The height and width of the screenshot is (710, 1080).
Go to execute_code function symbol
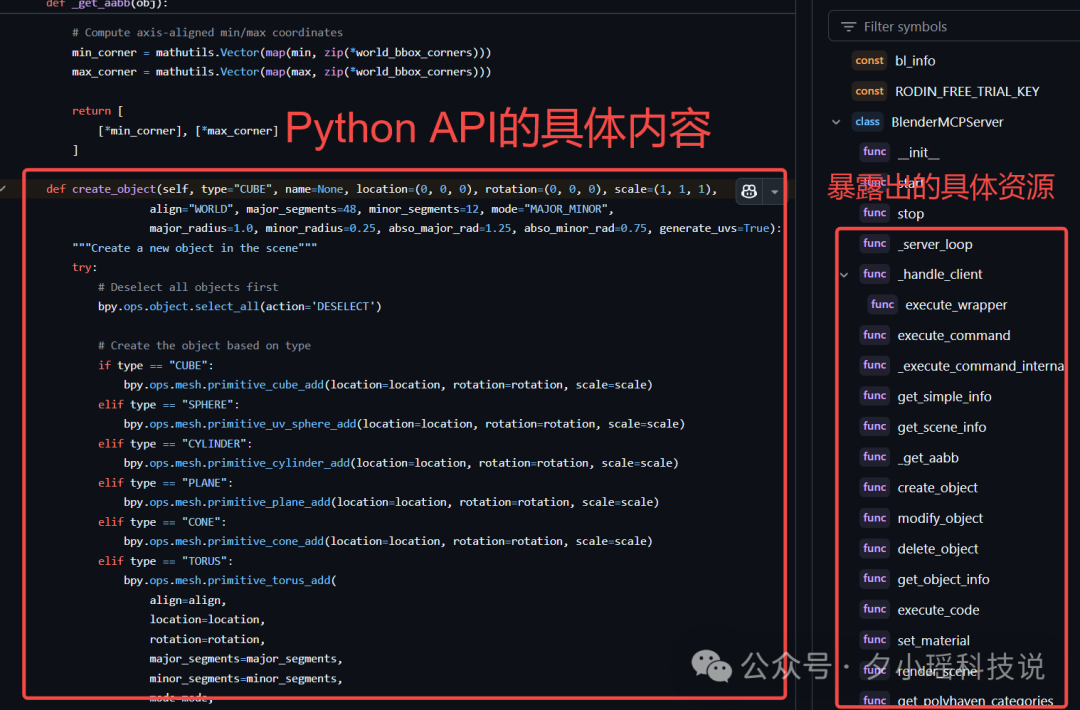938,610
